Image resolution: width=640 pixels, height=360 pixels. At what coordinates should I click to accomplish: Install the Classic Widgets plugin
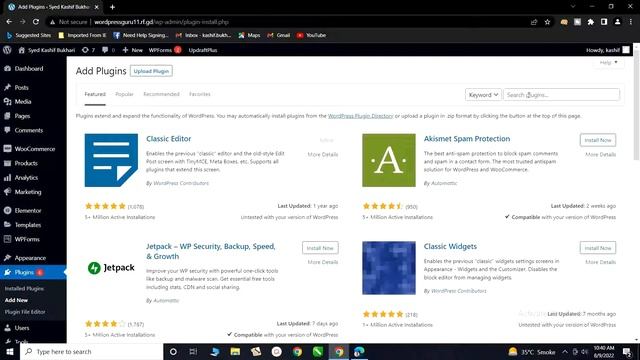coord(598,248)
